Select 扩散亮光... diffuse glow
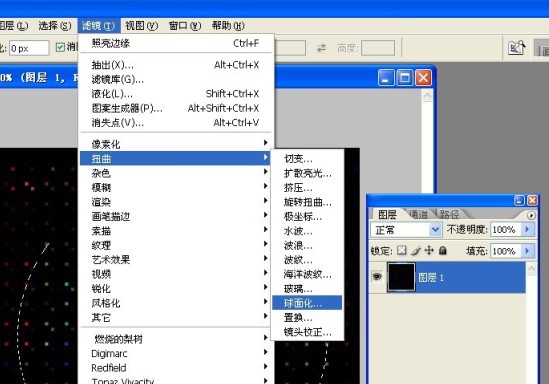The width and height of the screenshot is (549, 384). click(307, 173)
